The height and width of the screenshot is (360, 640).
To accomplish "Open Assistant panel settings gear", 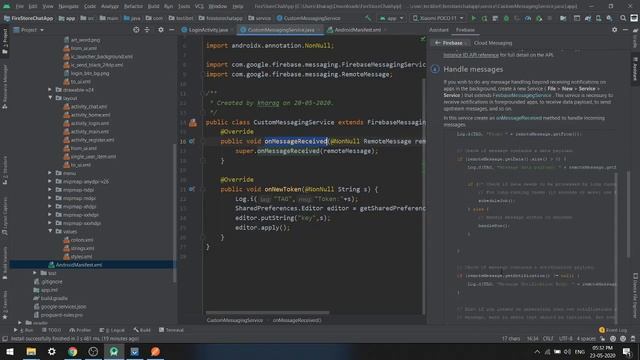I will point(614,30).
